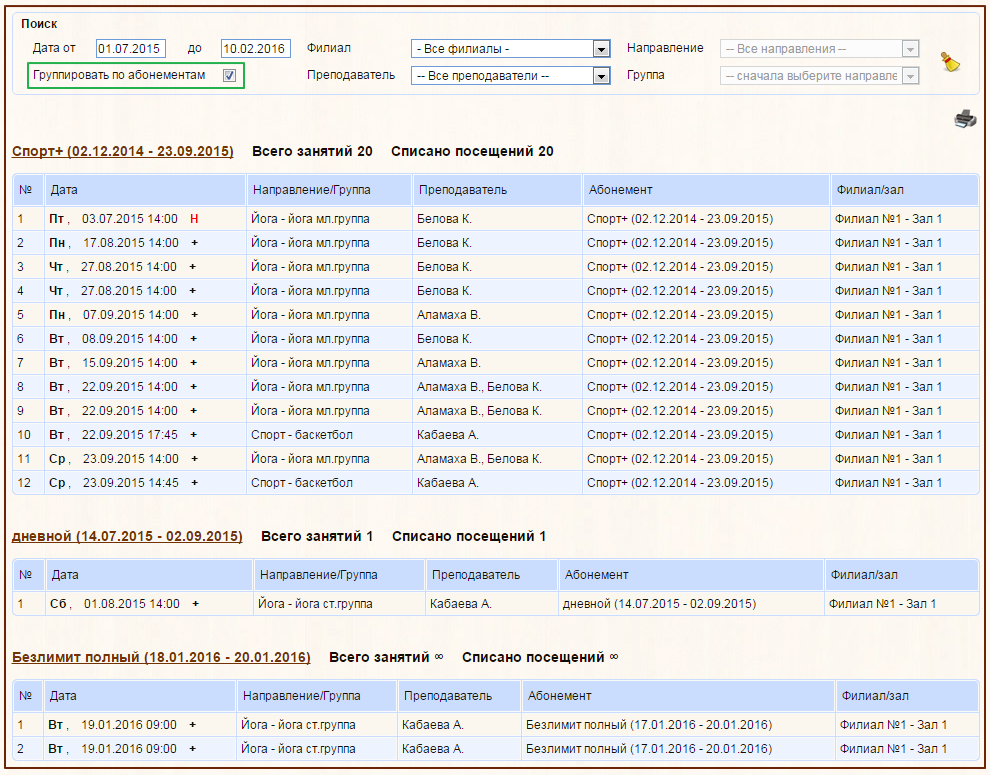
Task: Click 'Списано посещений 20' summary text
Action: click(x=472, y=152)
